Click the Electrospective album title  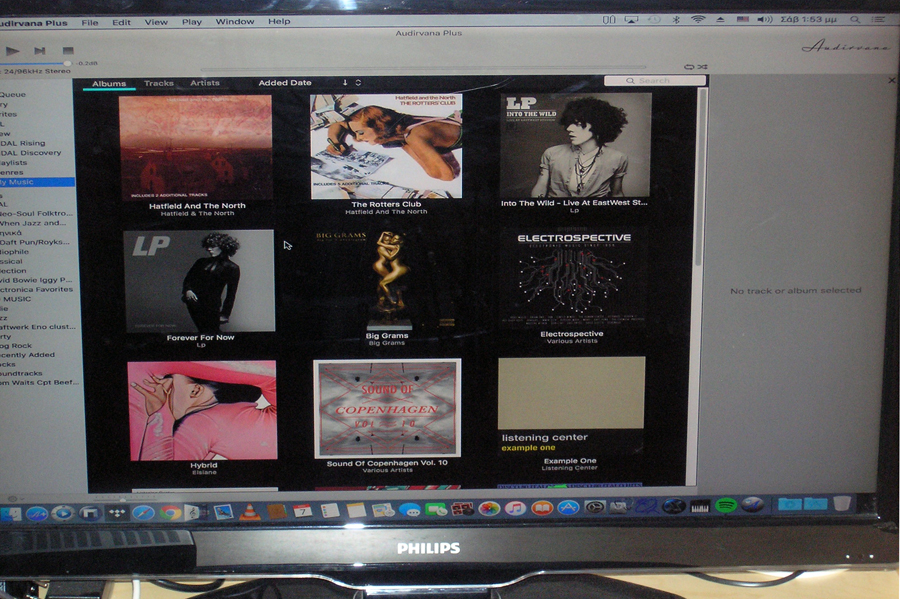572,334
